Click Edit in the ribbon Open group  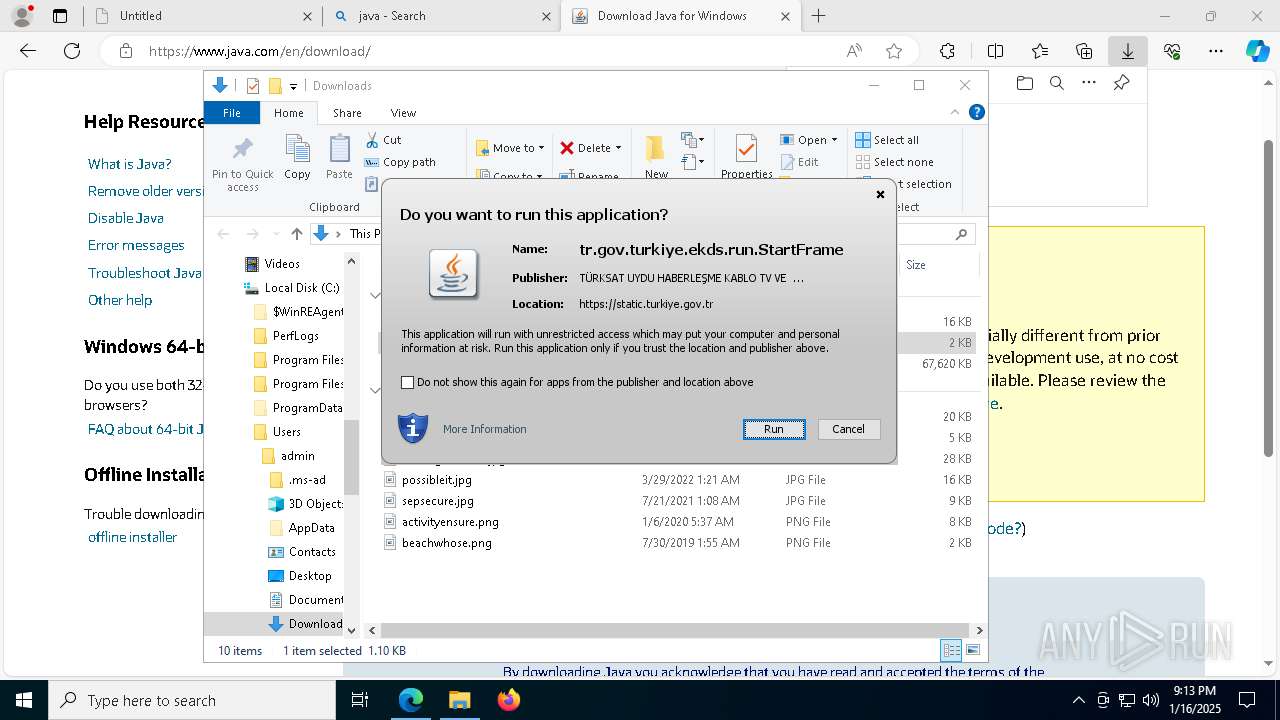click(799, 162)
